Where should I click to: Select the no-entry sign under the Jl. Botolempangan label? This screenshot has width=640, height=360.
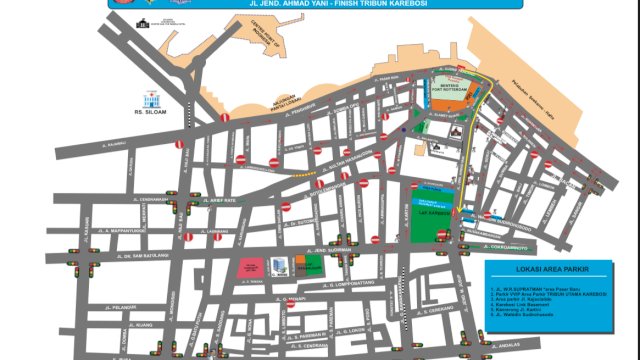[x=286, y=207]
